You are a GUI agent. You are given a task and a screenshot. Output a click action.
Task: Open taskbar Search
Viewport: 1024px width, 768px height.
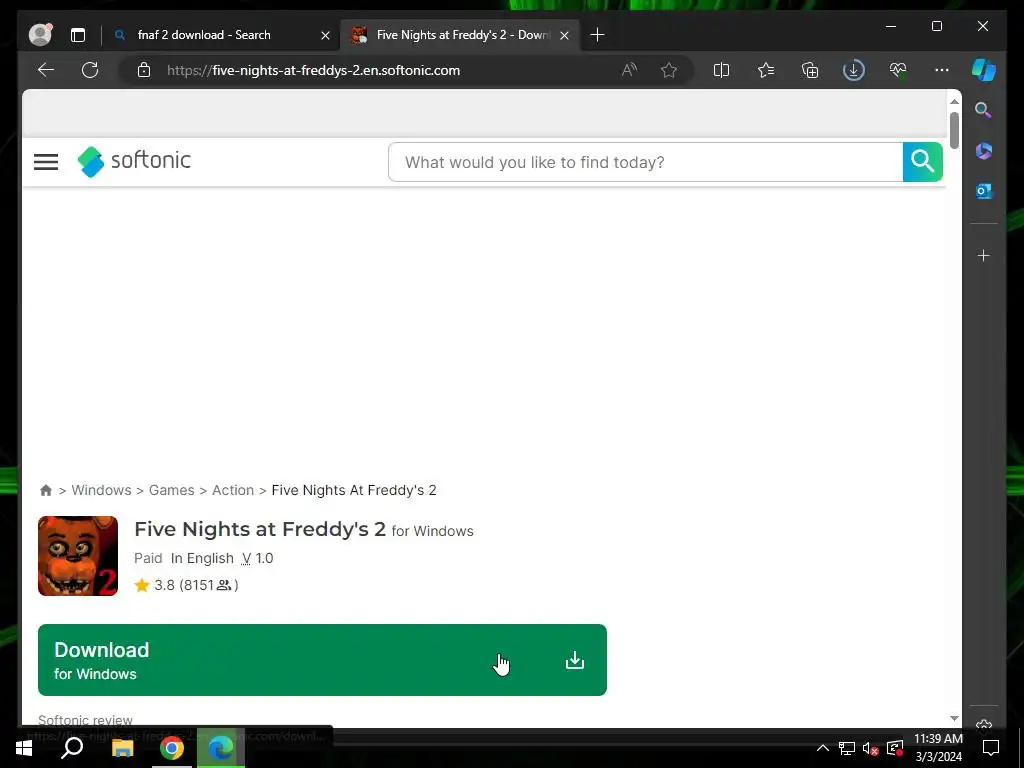tap(72, 748)
